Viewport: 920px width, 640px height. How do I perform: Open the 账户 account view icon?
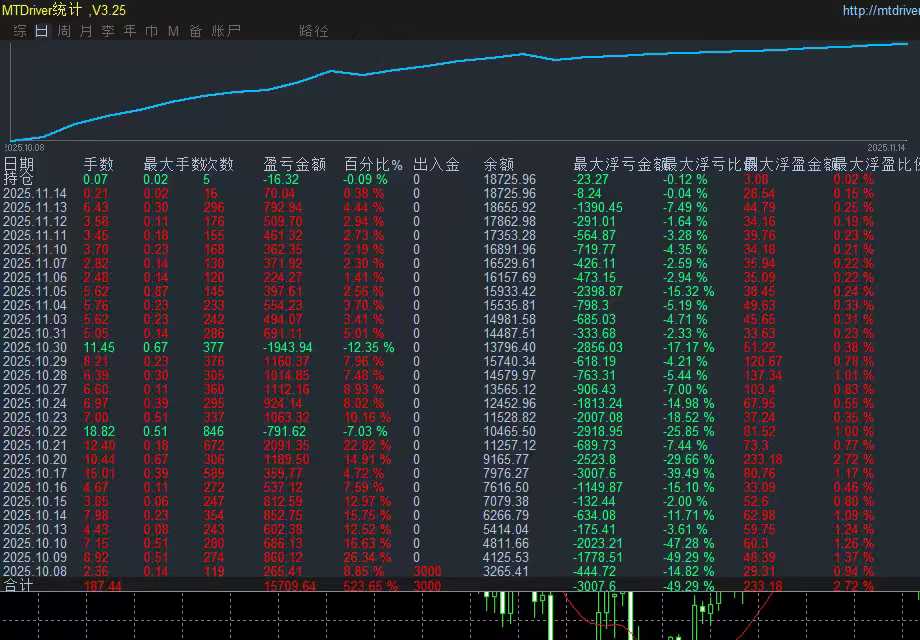point(221,31)
